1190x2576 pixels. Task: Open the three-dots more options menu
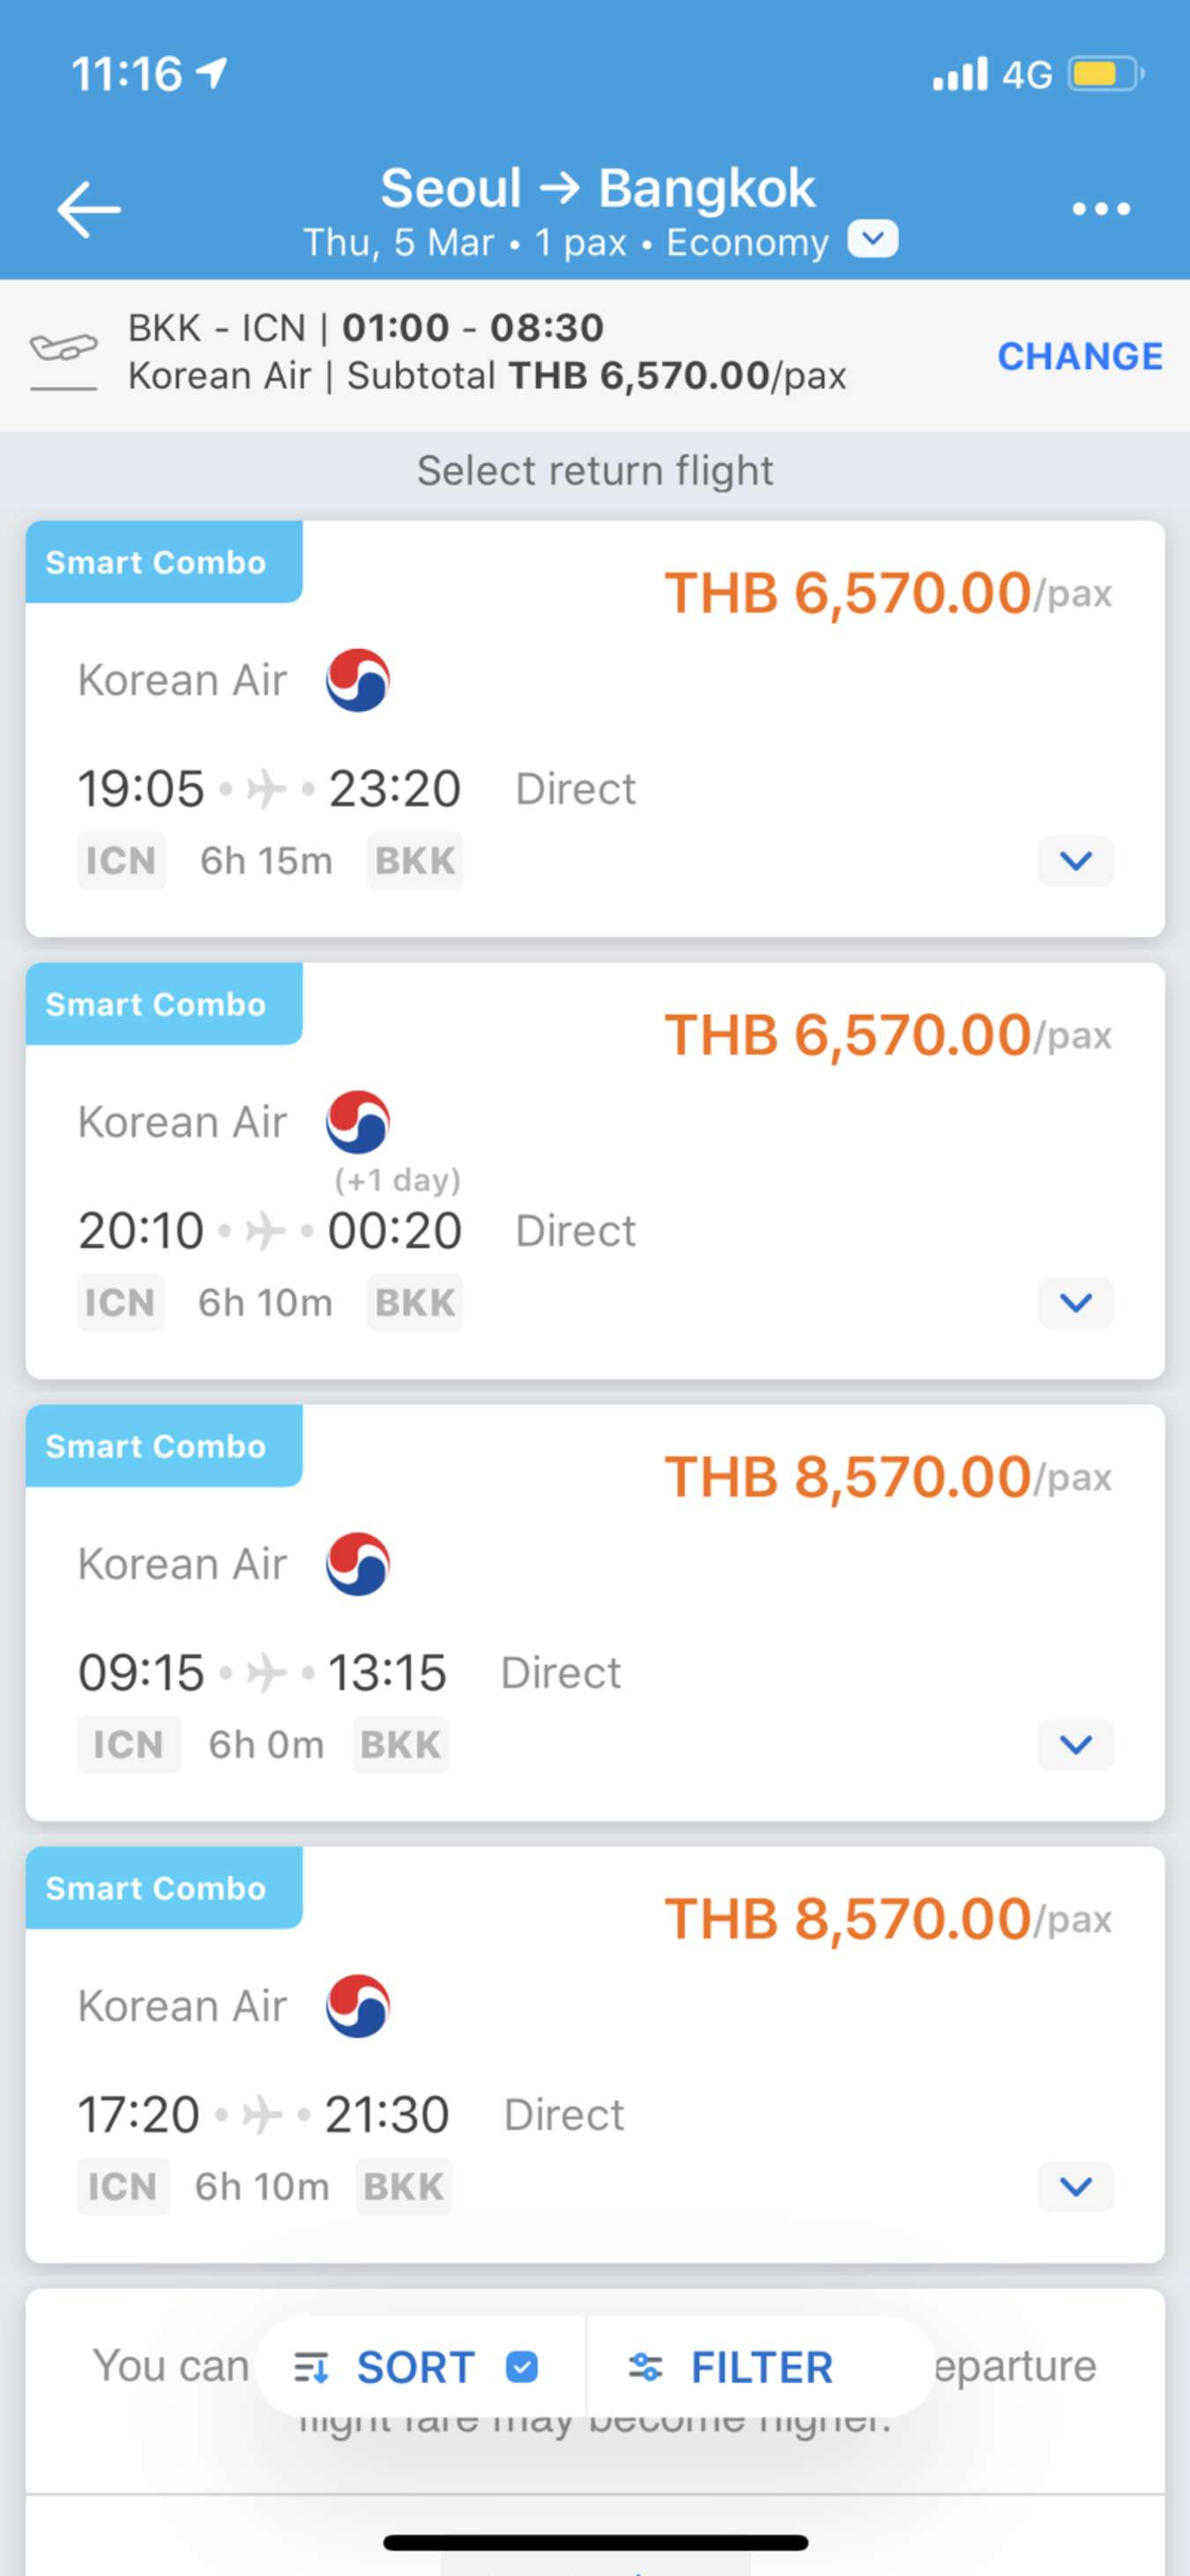point(1101,209)
